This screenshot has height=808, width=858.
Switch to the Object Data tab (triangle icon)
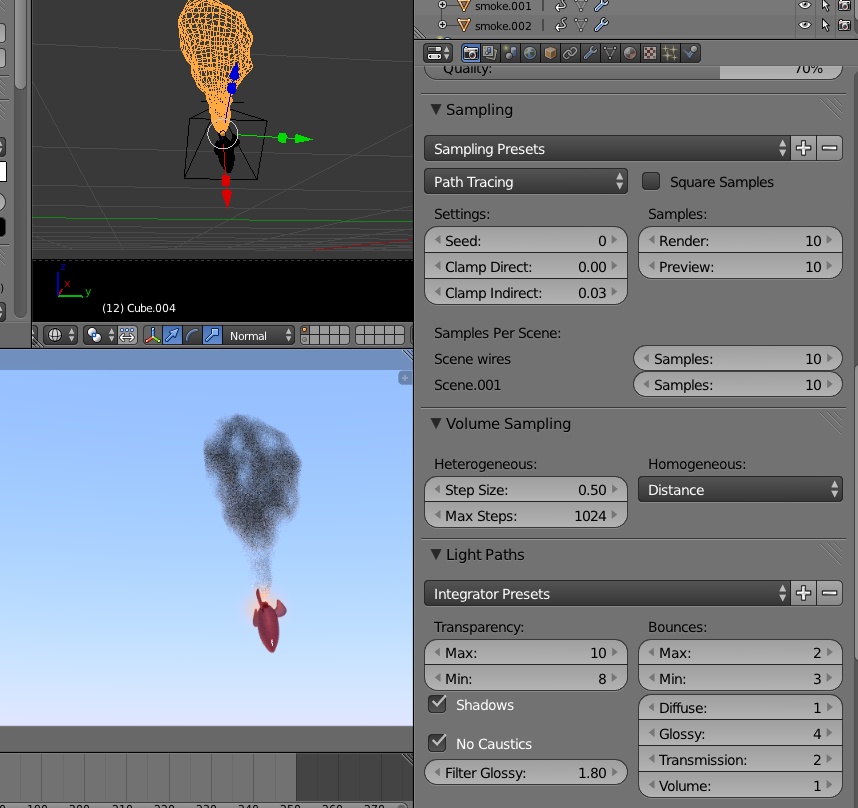610,53
